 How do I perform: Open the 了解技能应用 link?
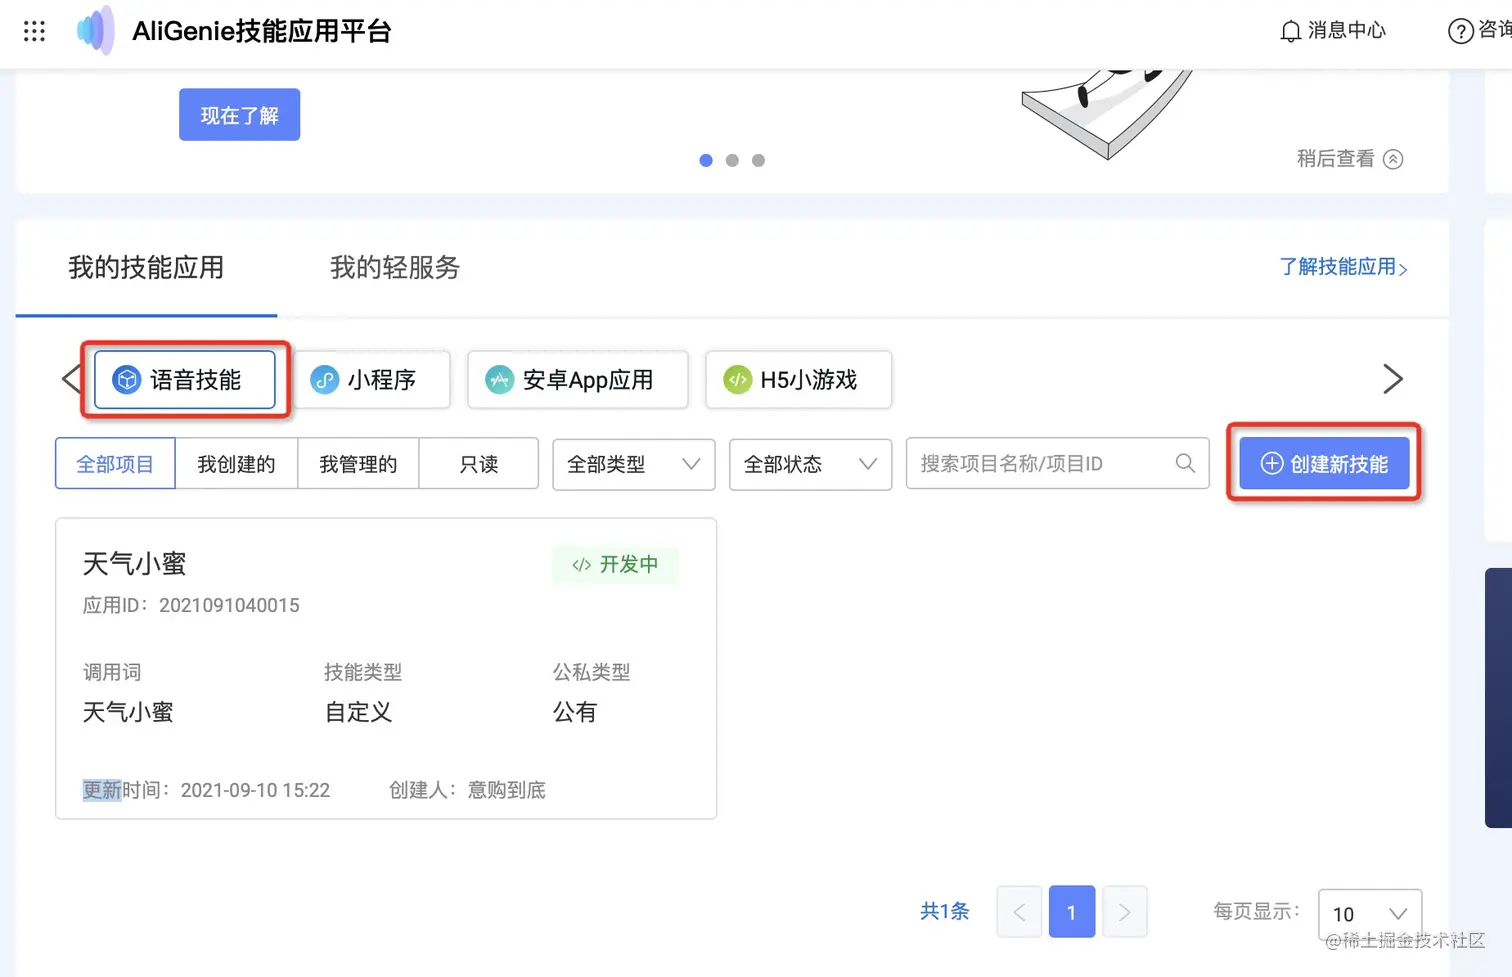point(1343,267)
